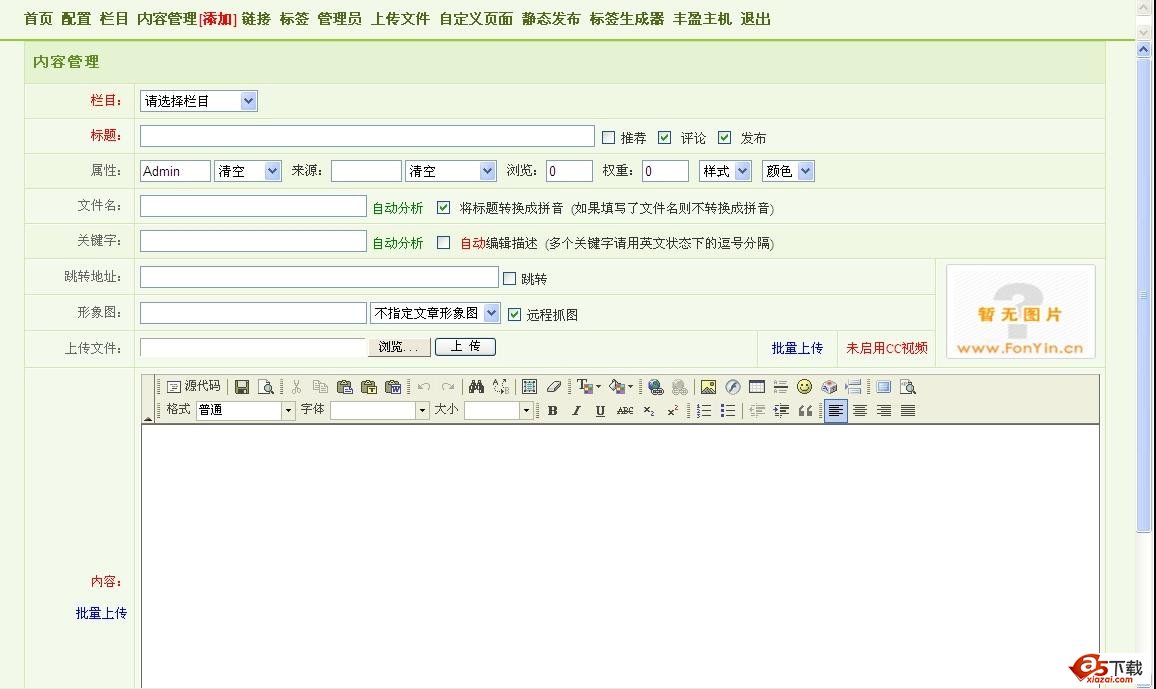The width and height of the screenshot is (1156, 689).
Task: Click the Save floppy disk icon
Action: (242, 387)
